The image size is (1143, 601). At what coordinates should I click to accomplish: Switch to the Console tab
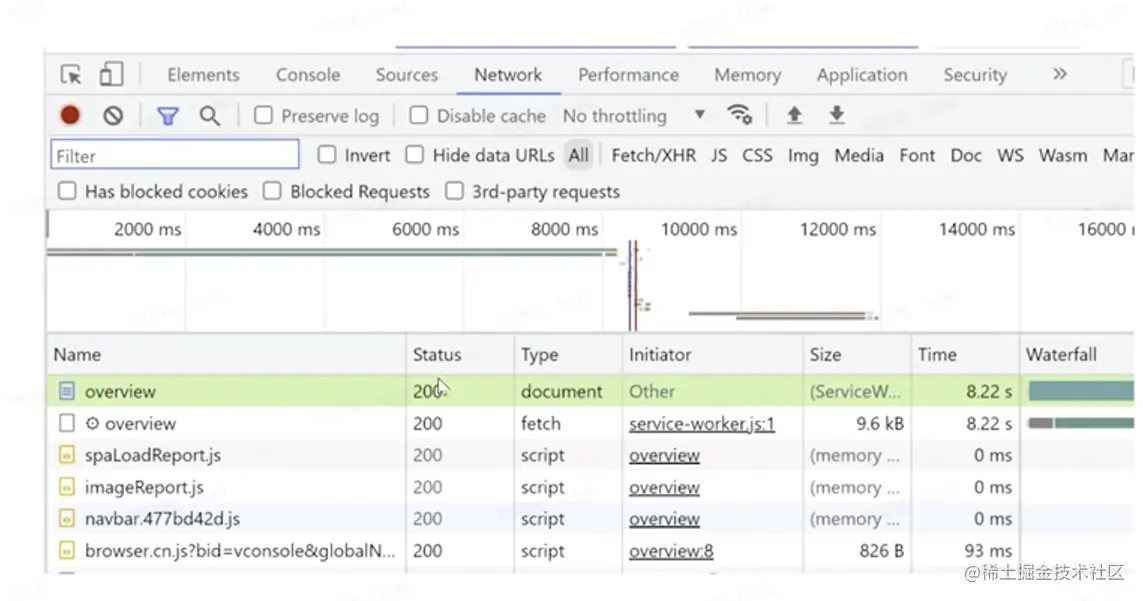click(308, 75)
